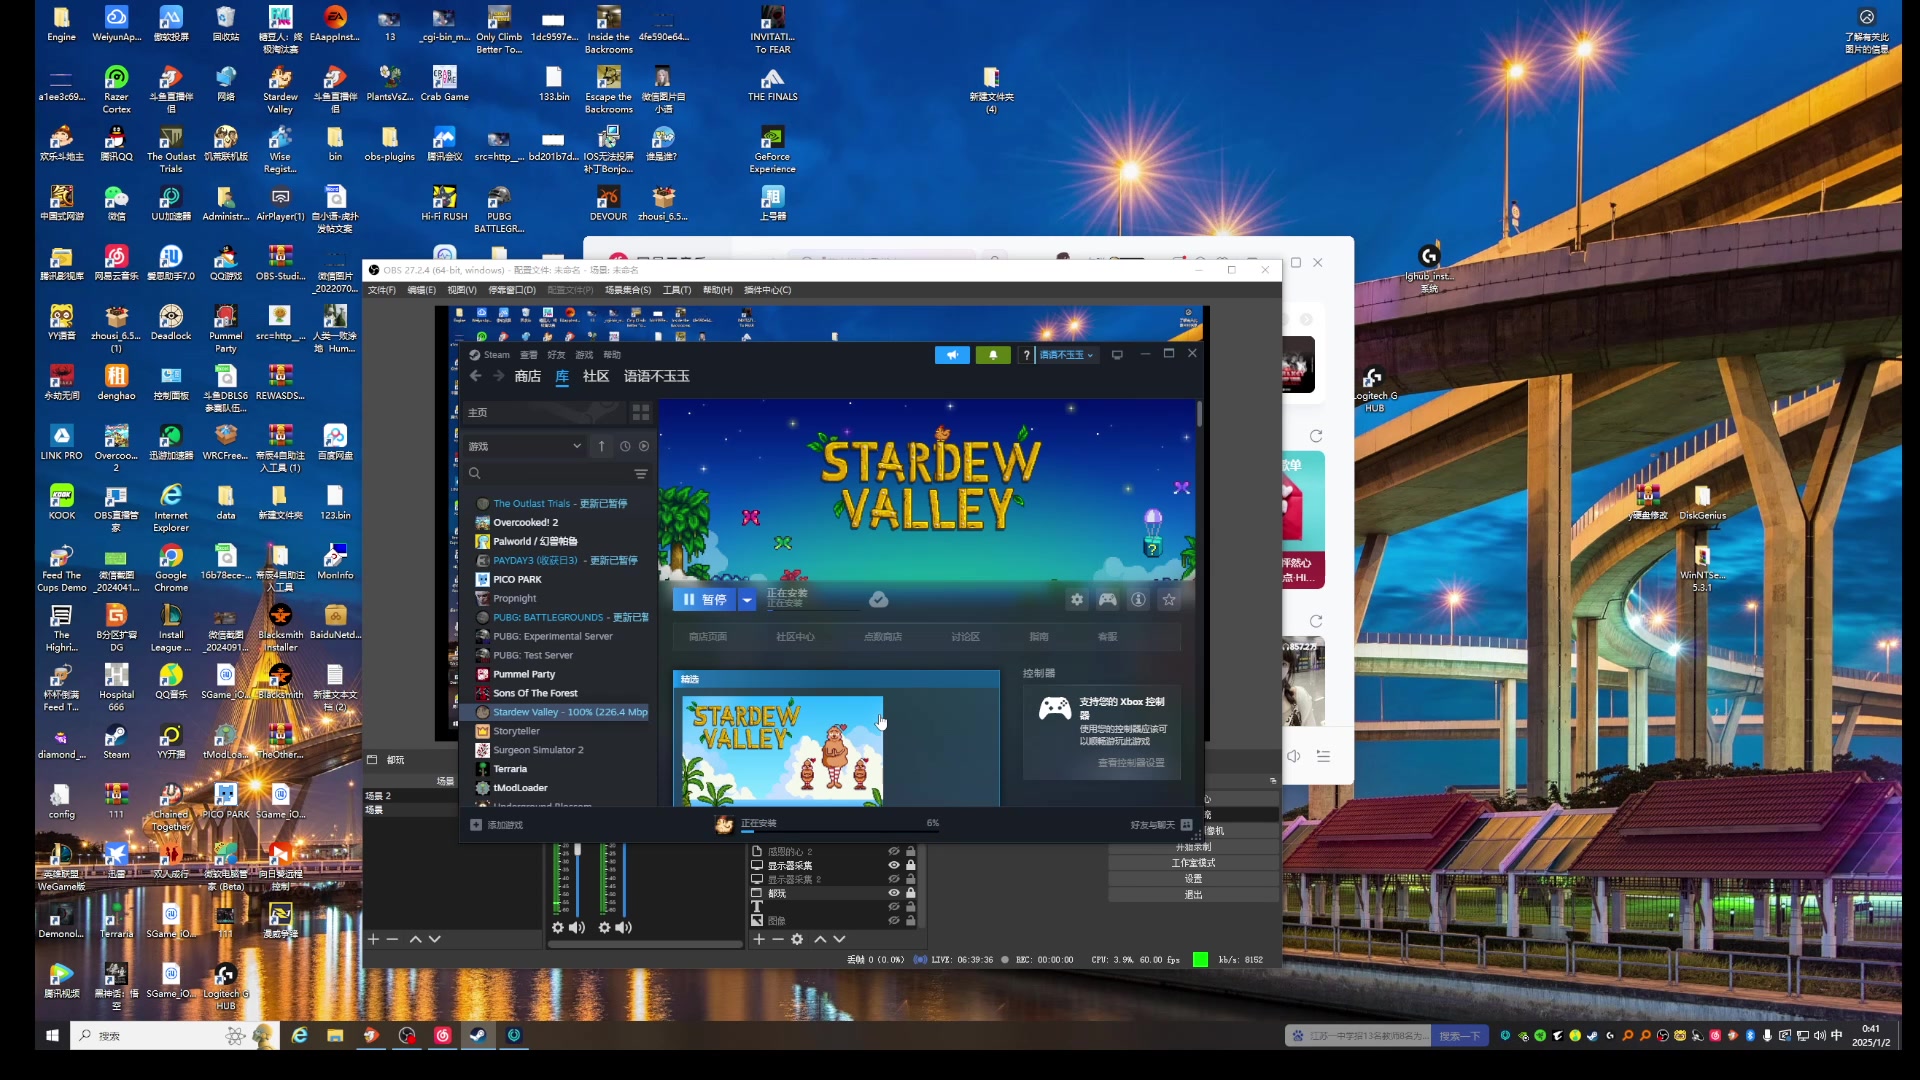Open OBS 场景集合(S) menu

coord(628,290)
